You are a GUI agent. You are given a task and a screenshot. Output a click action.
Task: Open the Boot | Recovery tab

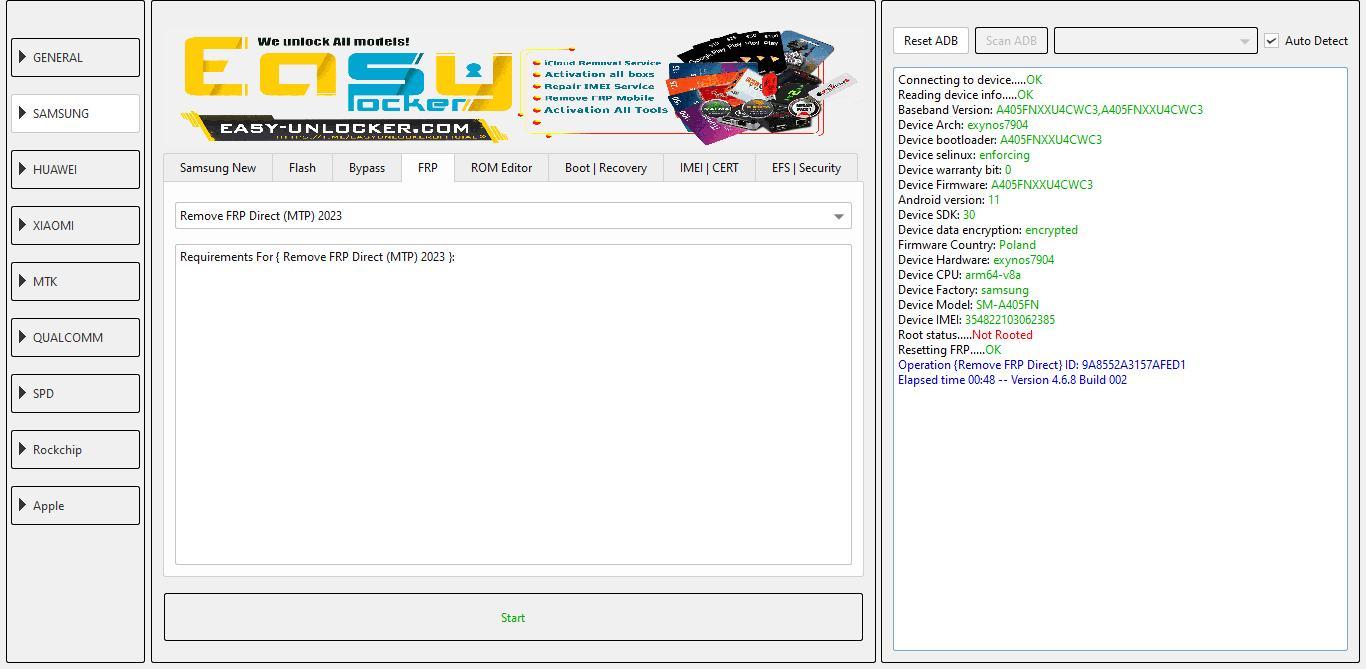point(606,168)
